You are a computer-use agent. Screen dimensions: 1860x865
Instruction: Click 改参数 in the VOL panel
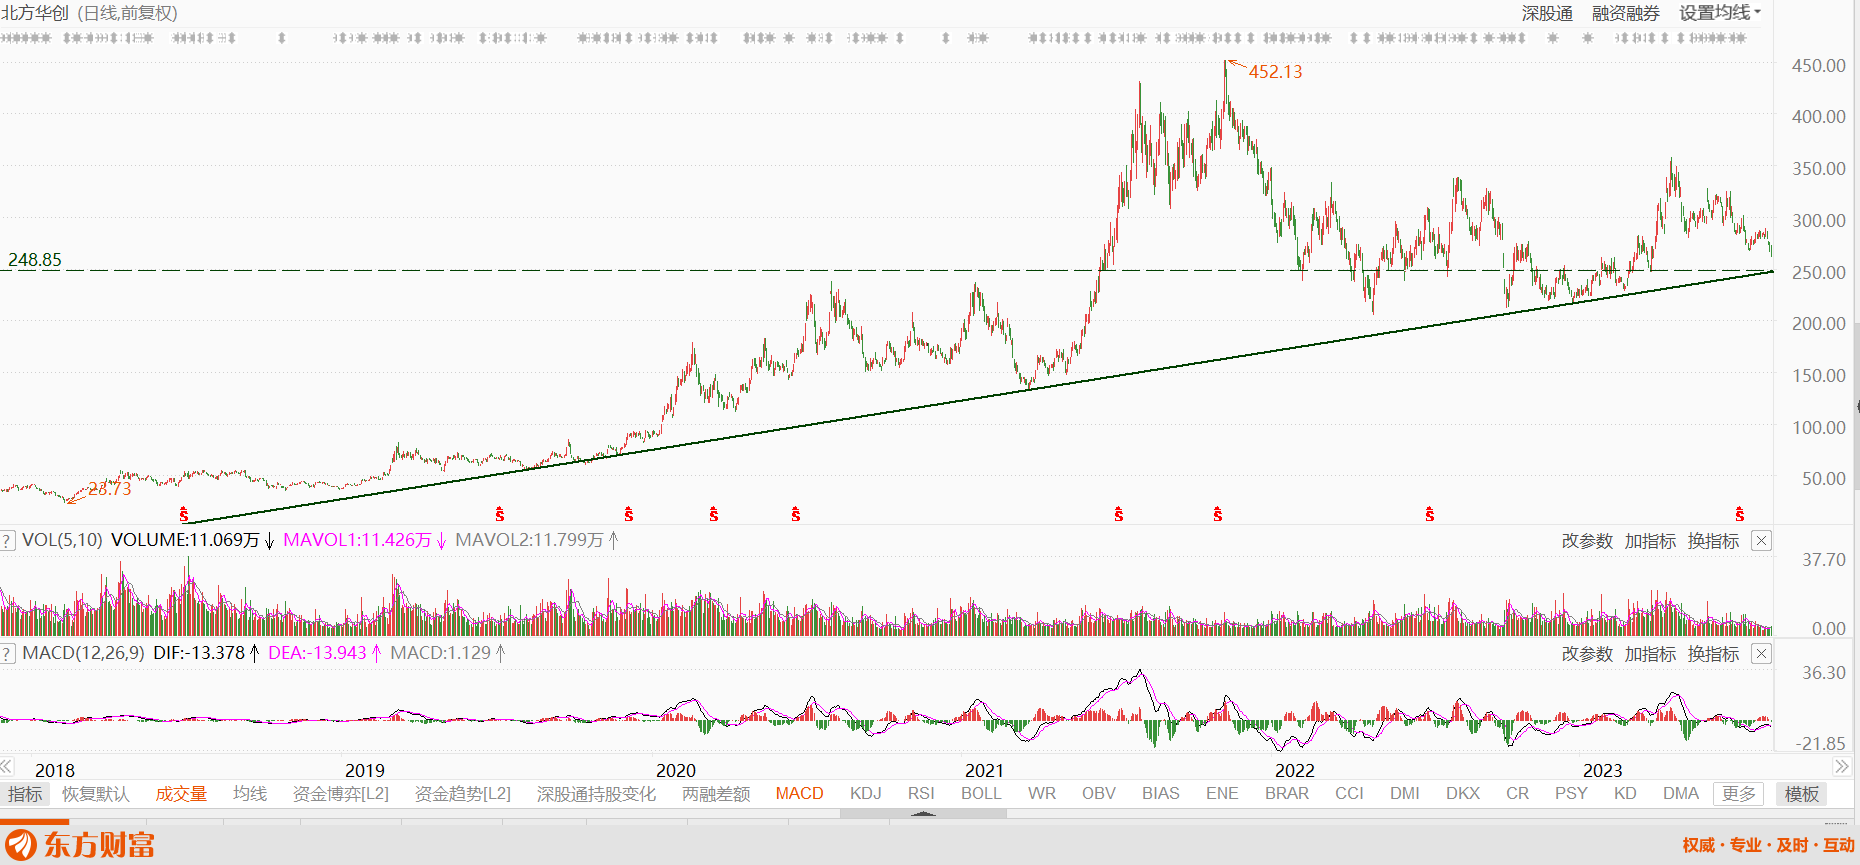1587,541
